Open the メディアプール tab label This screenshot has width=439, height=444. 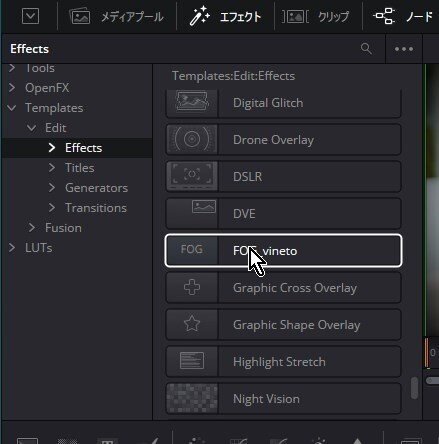[x=132, y=17]
